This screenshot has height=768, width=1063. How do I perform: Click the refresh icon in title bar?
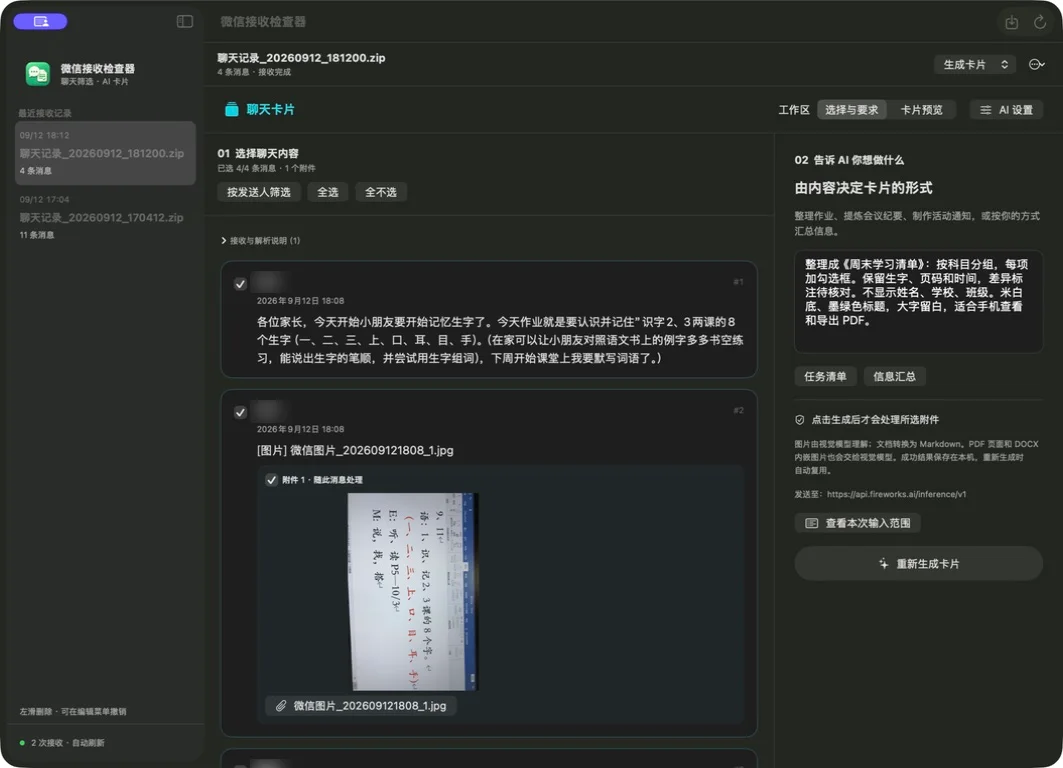tap(1040, 22)
